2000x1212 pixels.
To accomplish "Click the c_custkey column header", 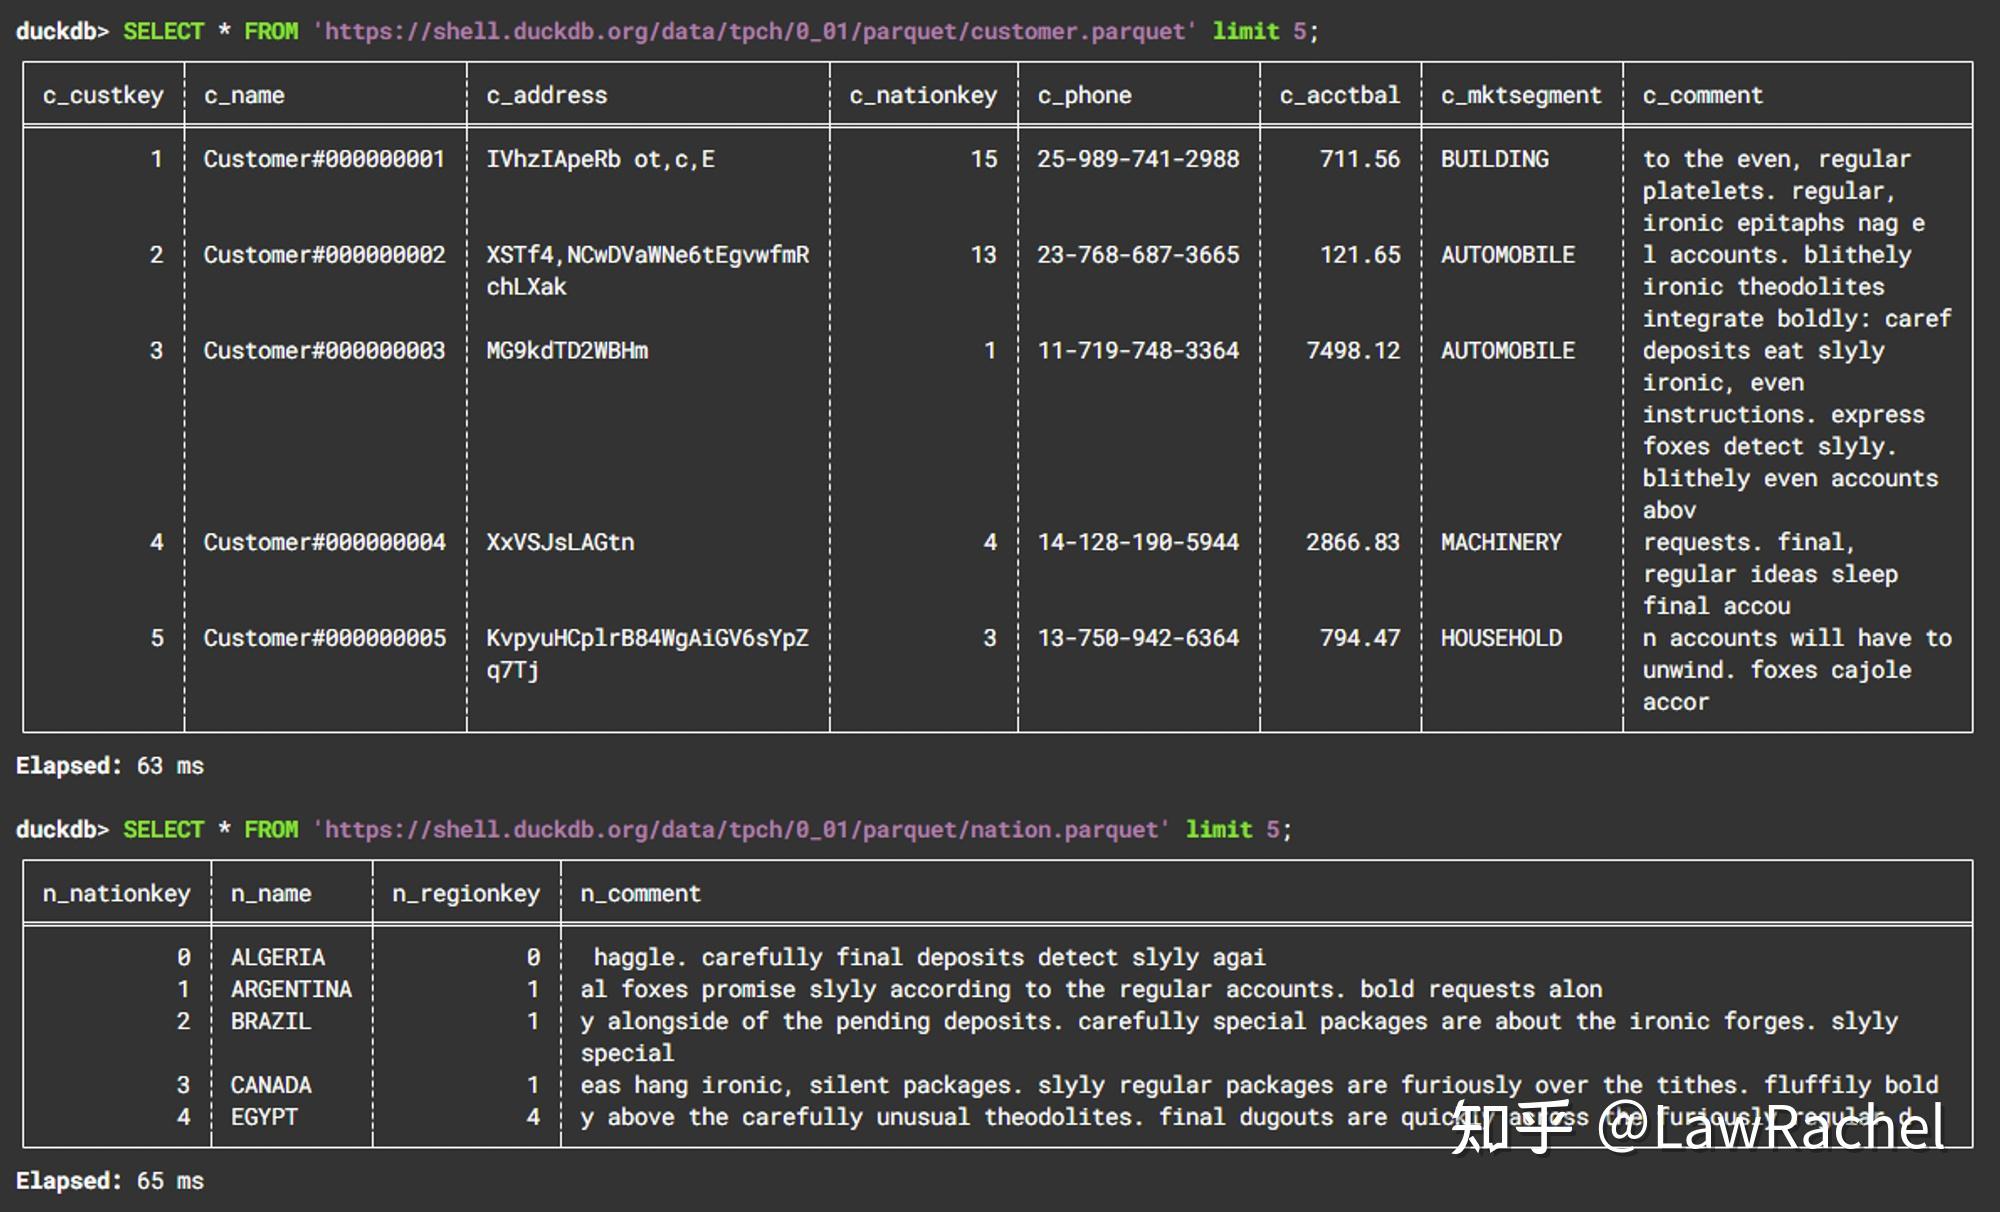I will click(103, 95).
